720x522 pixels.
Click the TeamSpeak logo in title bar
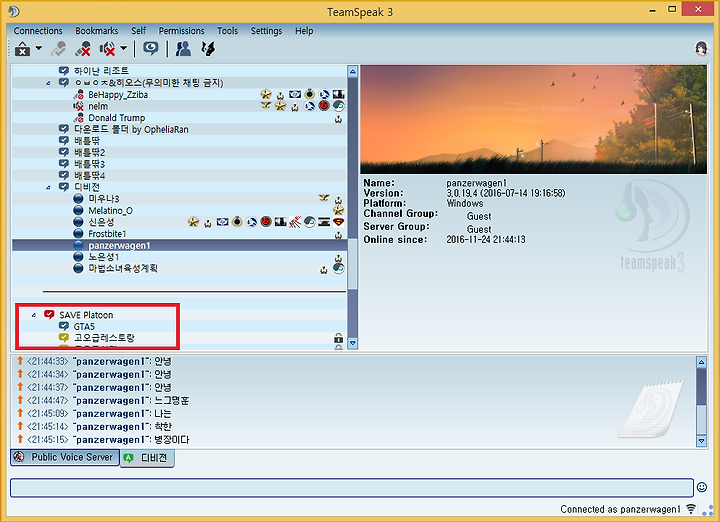pyautogui.click(x=14, y=11)
